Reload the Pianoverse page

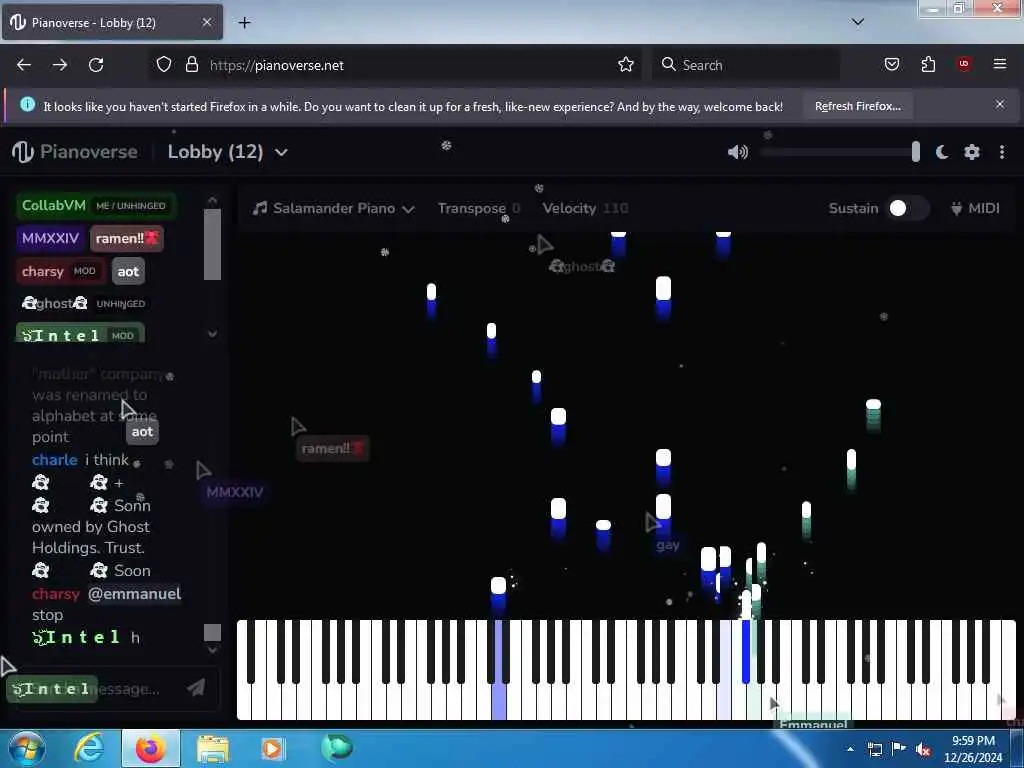pos(96,65)
